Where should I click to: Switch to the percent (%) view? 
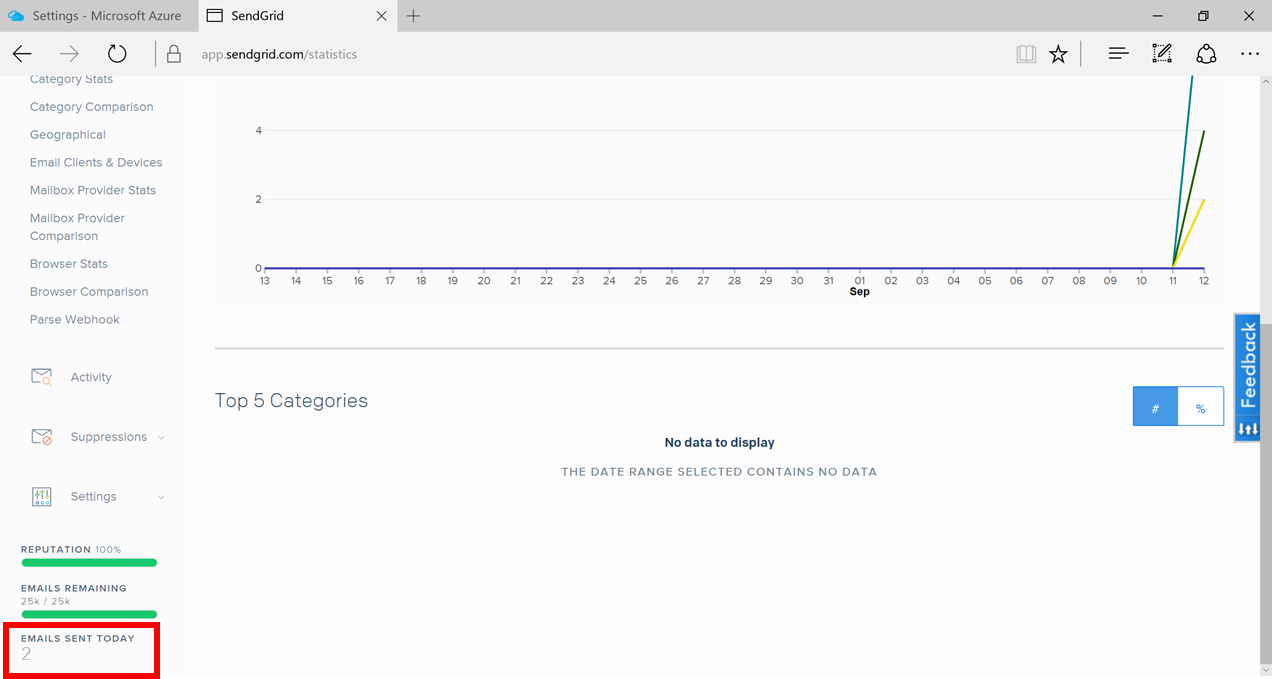coord(1201,407)
